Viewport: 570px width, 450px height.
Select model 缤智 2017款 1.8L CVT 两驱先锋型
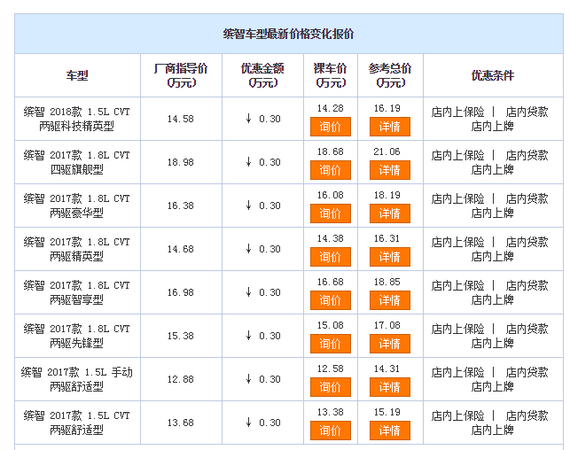click(x=77, y=336)
